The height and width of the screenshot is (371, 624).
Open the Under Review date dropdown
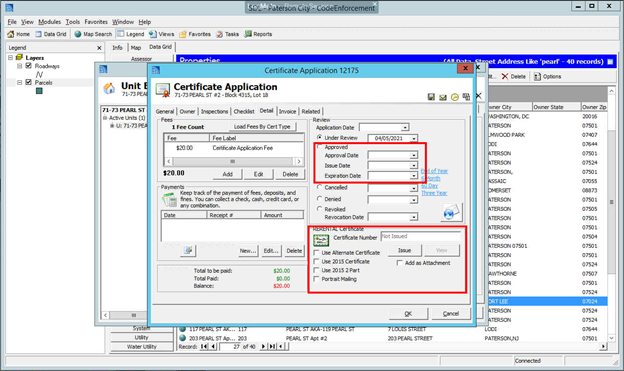[414, 139]
